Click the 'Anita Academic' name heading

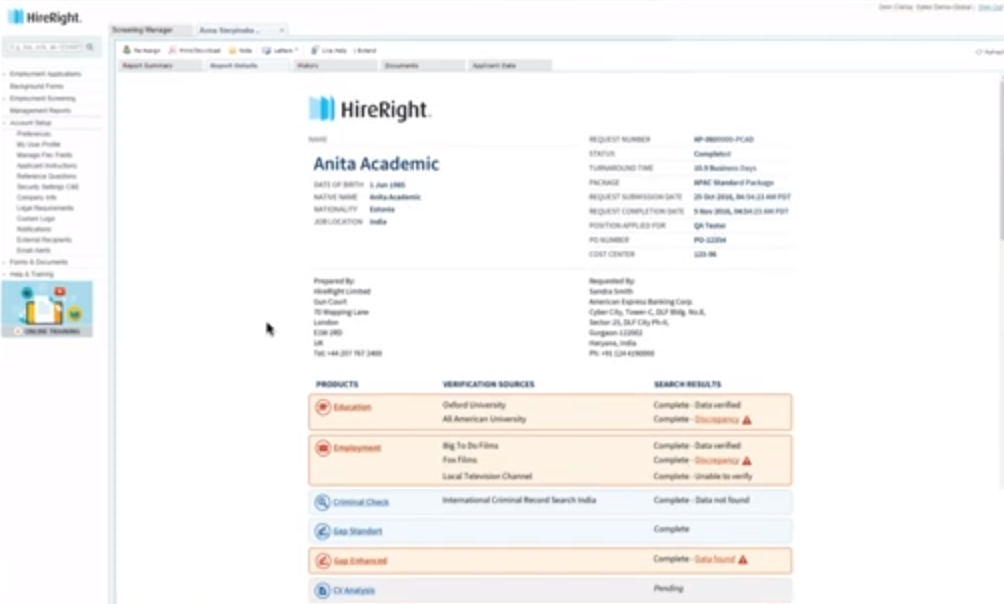point(376,164)
